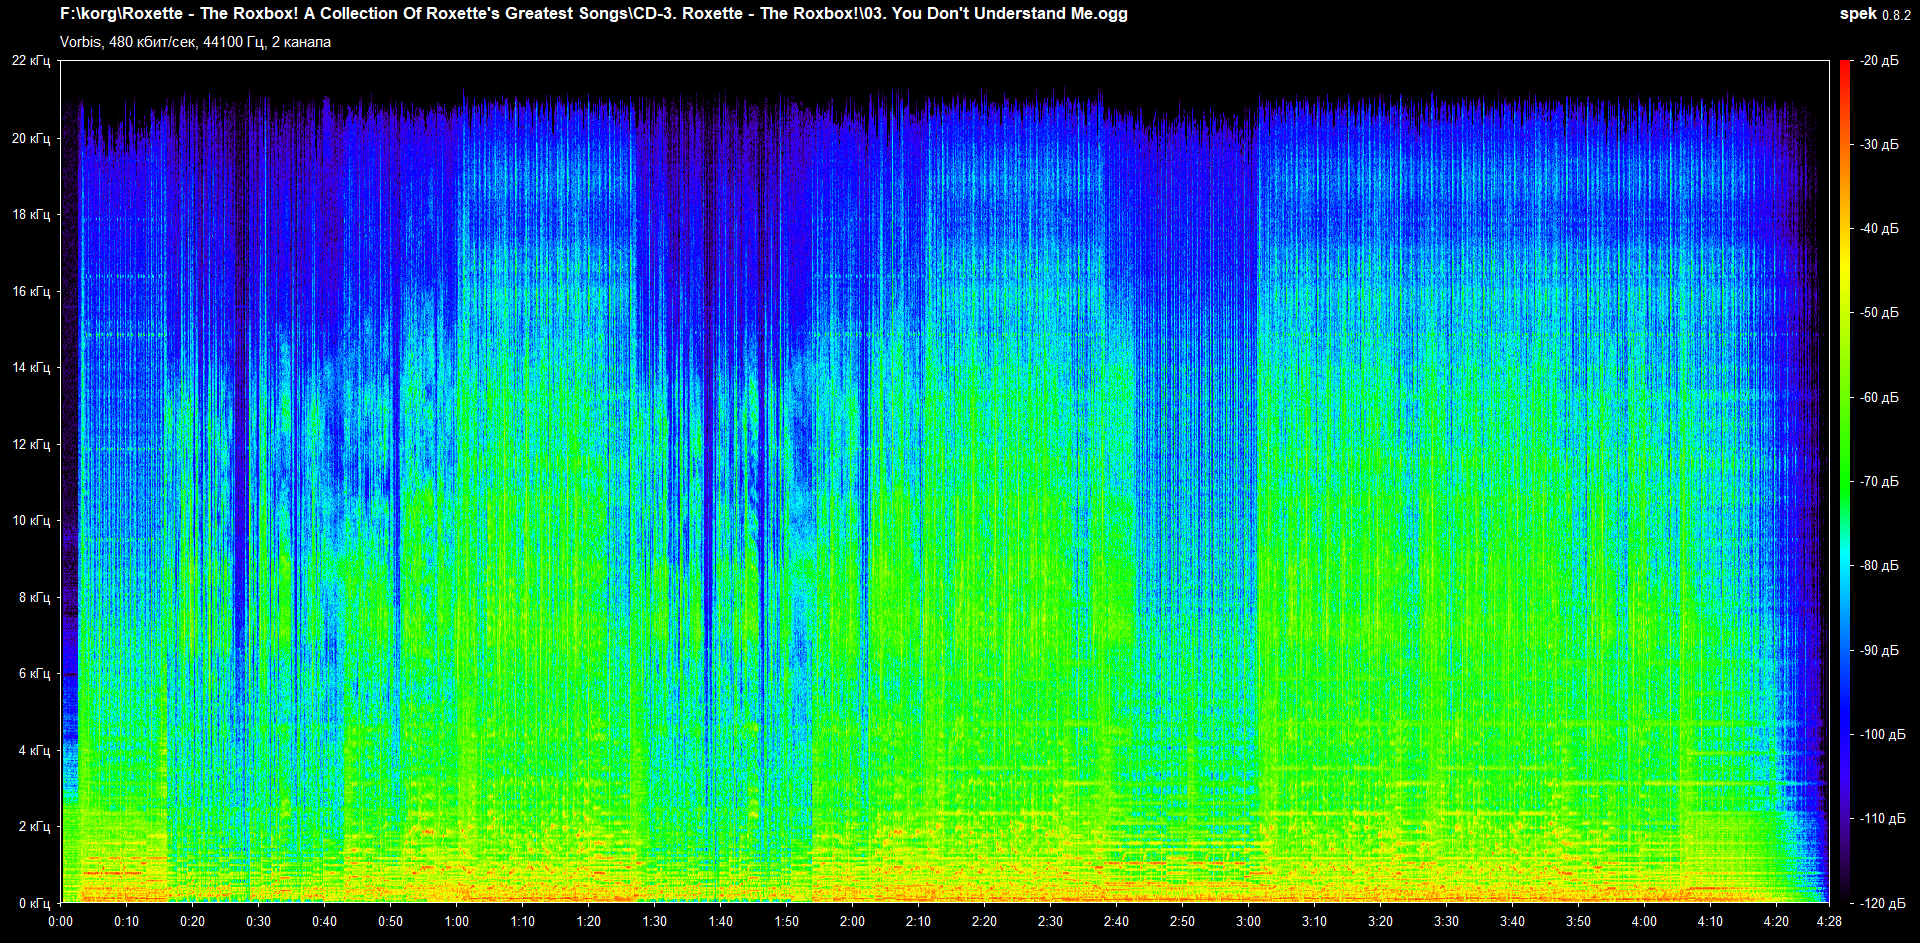Click the -20 дБ scale label
This screenshot has height=943, width=1920.
(x=1879, y=61)
